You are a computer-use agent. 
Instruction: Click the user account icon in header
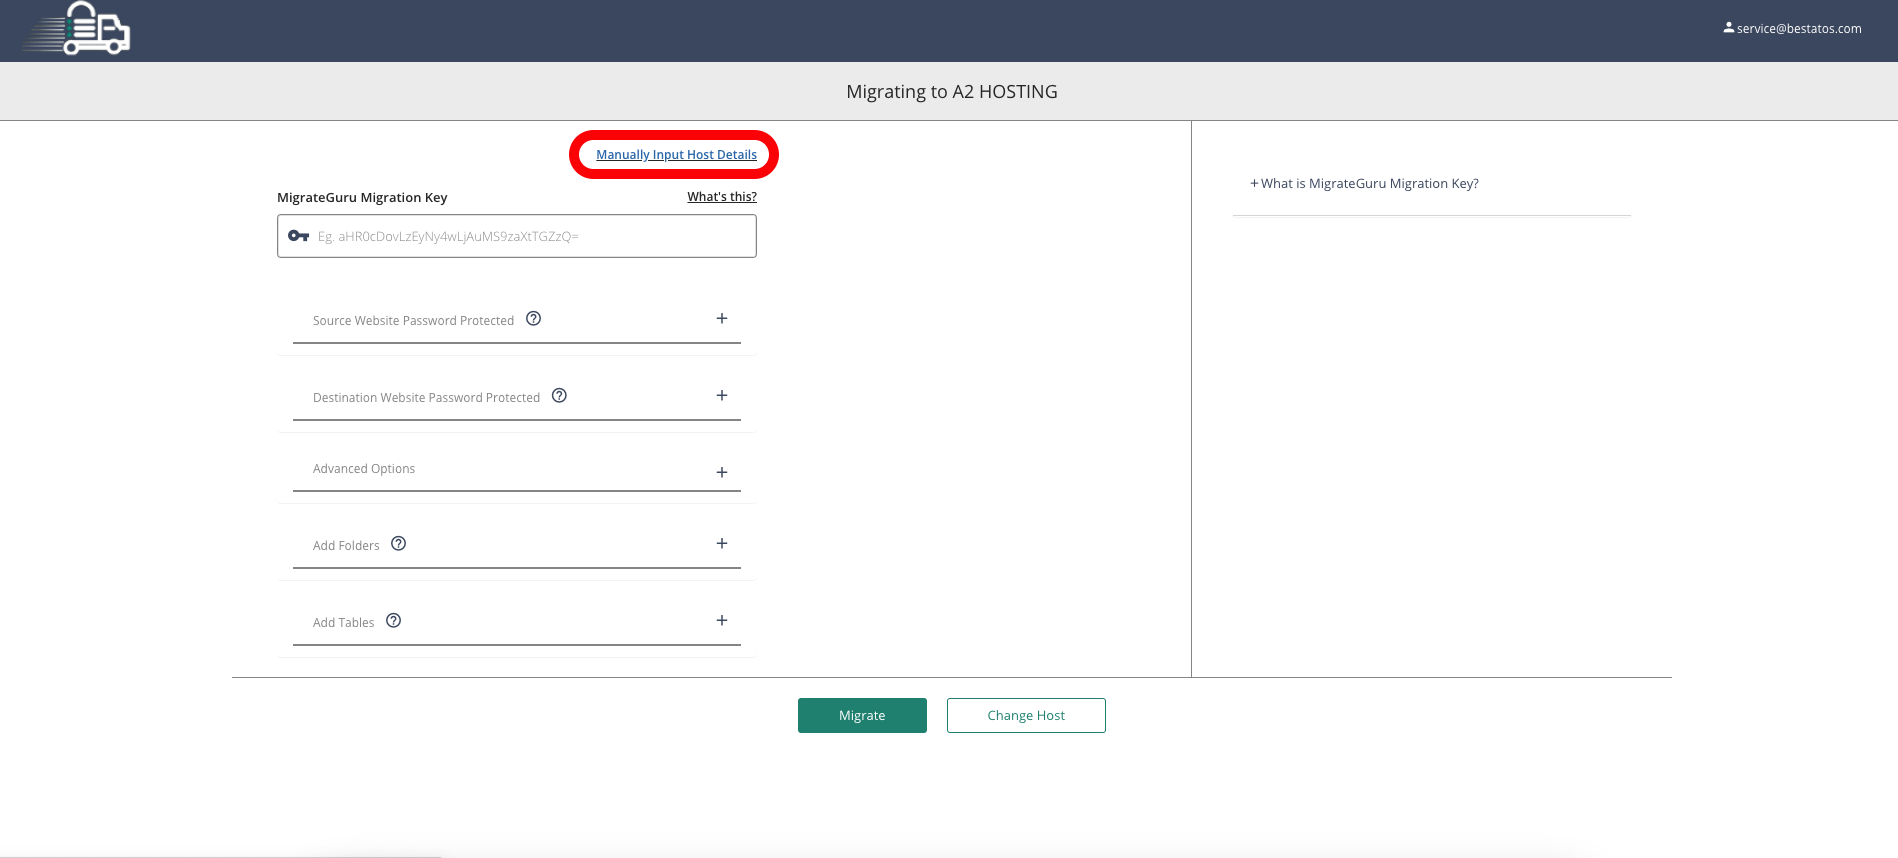coord(1728,28)
